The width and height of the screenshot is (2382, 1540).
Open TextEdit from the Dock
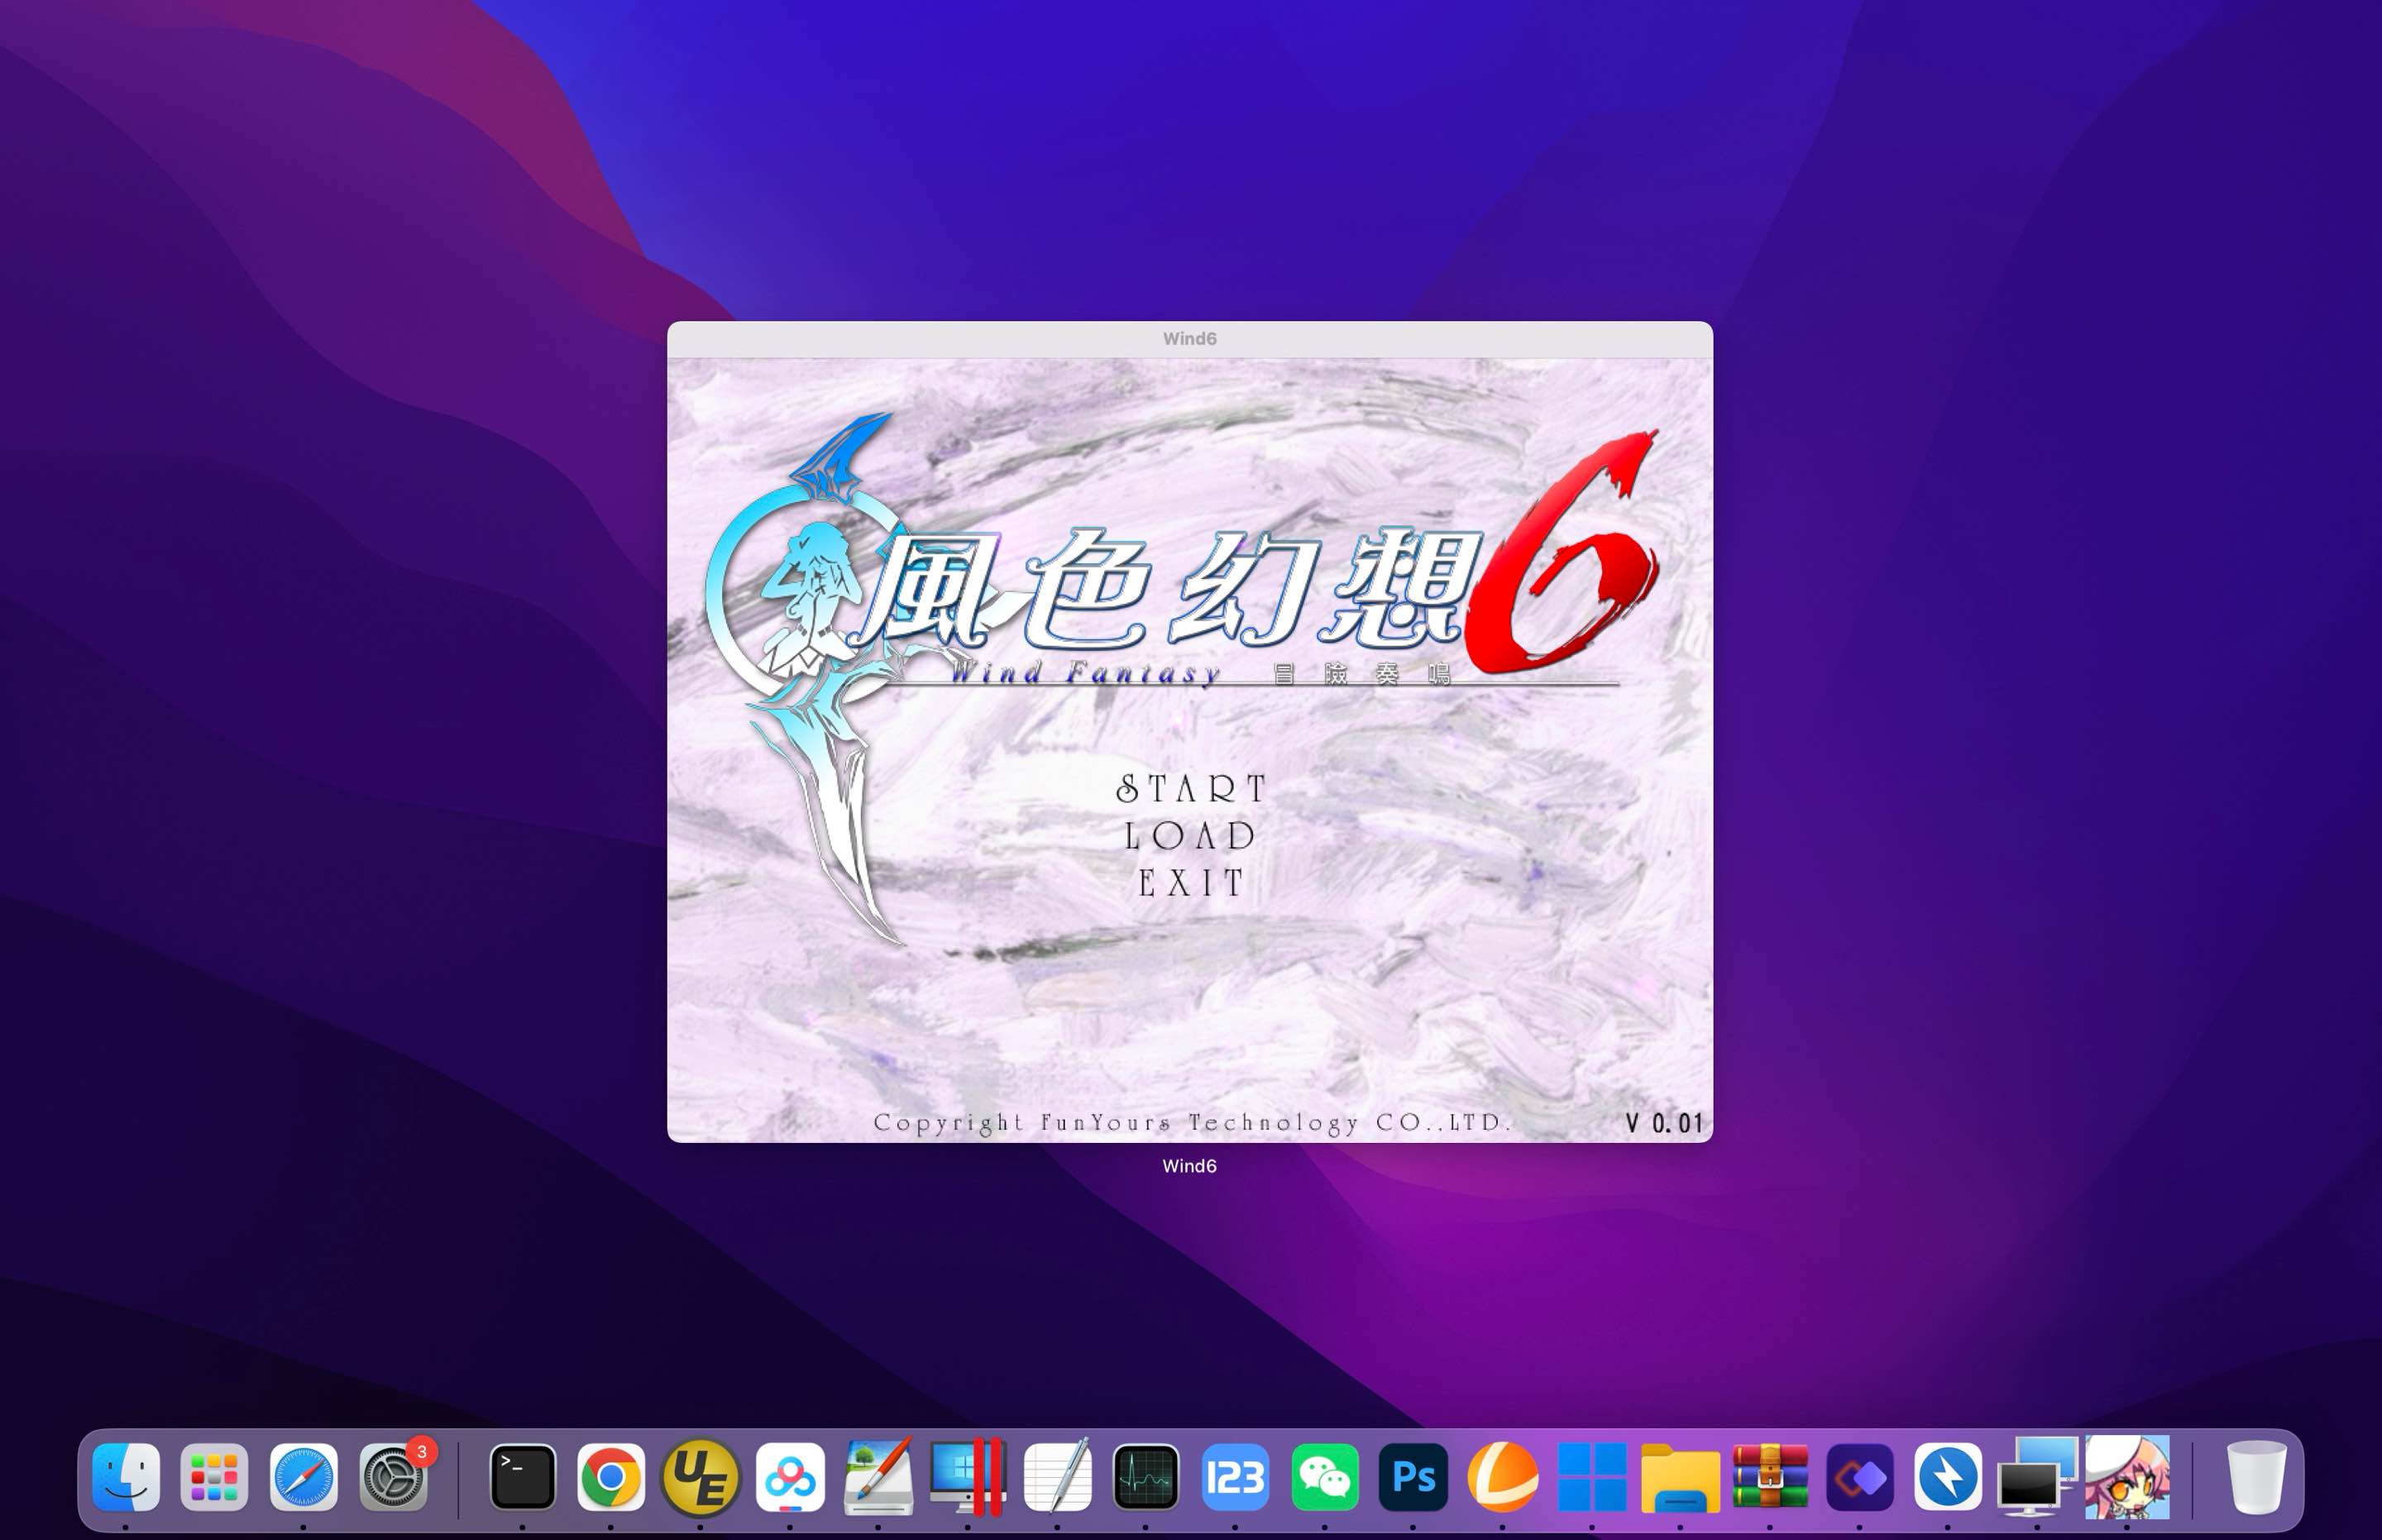click(x=1057, y=1477)
